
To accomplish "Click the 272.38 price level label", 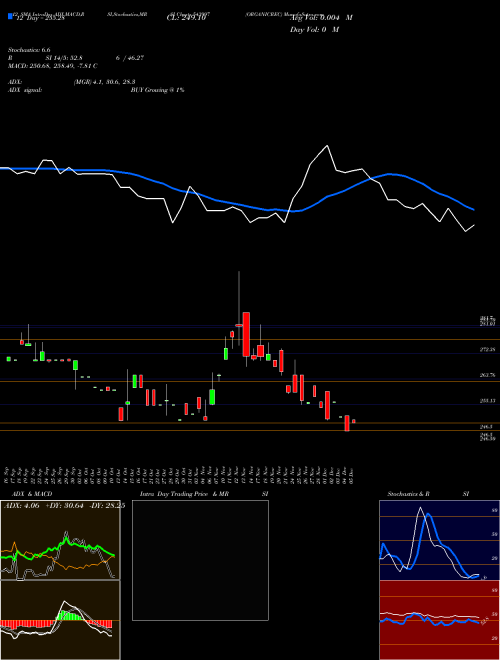I will (487, 350).
